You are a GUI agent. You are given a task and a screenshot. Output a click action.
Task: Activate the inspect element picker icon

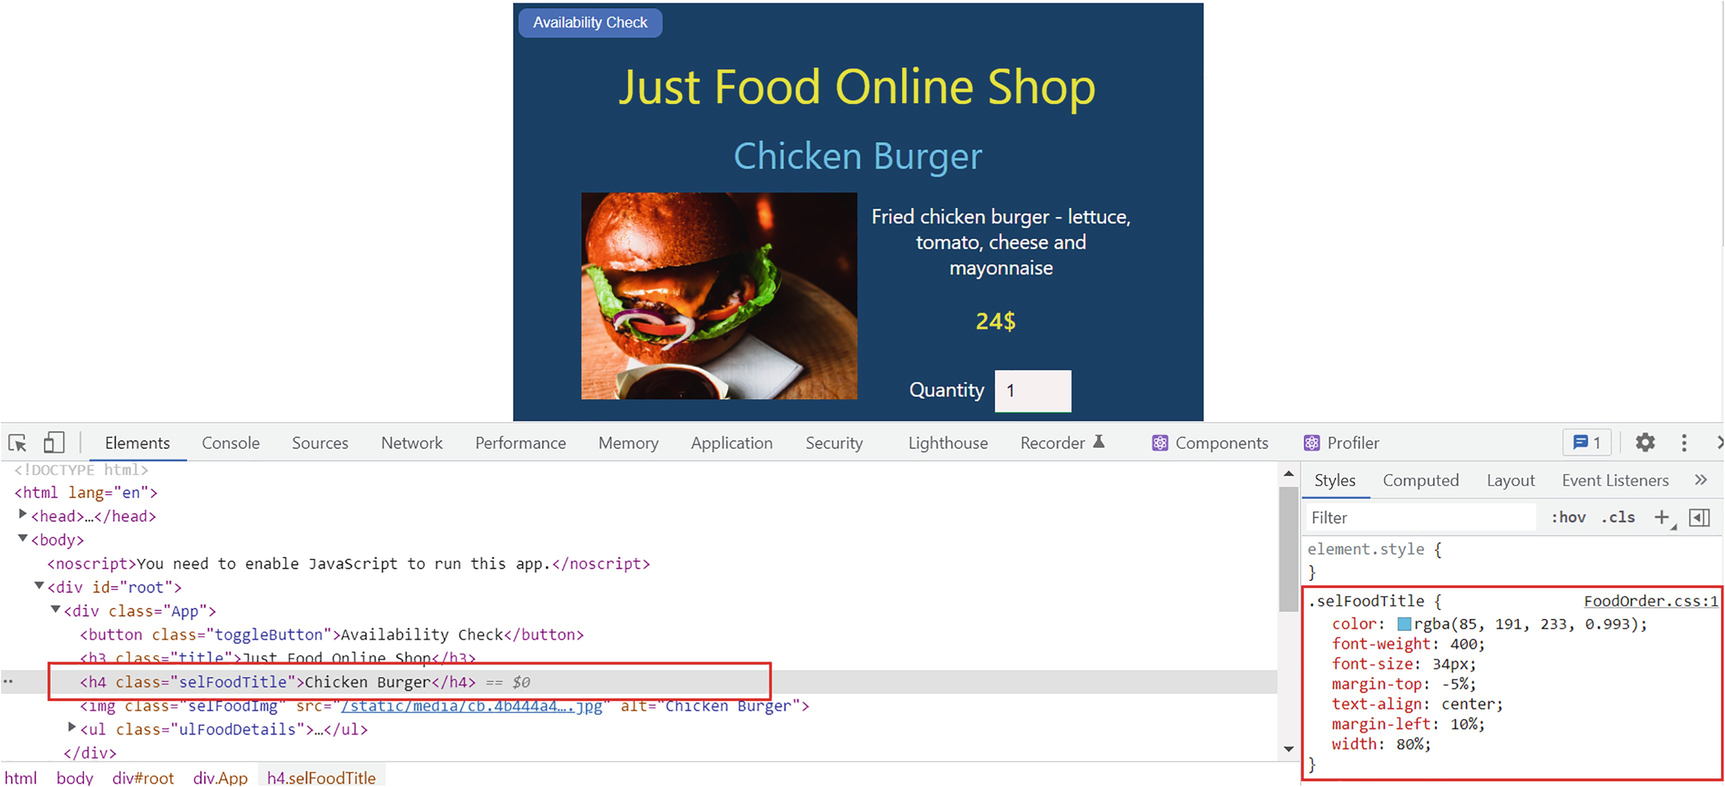coord(18,443)
